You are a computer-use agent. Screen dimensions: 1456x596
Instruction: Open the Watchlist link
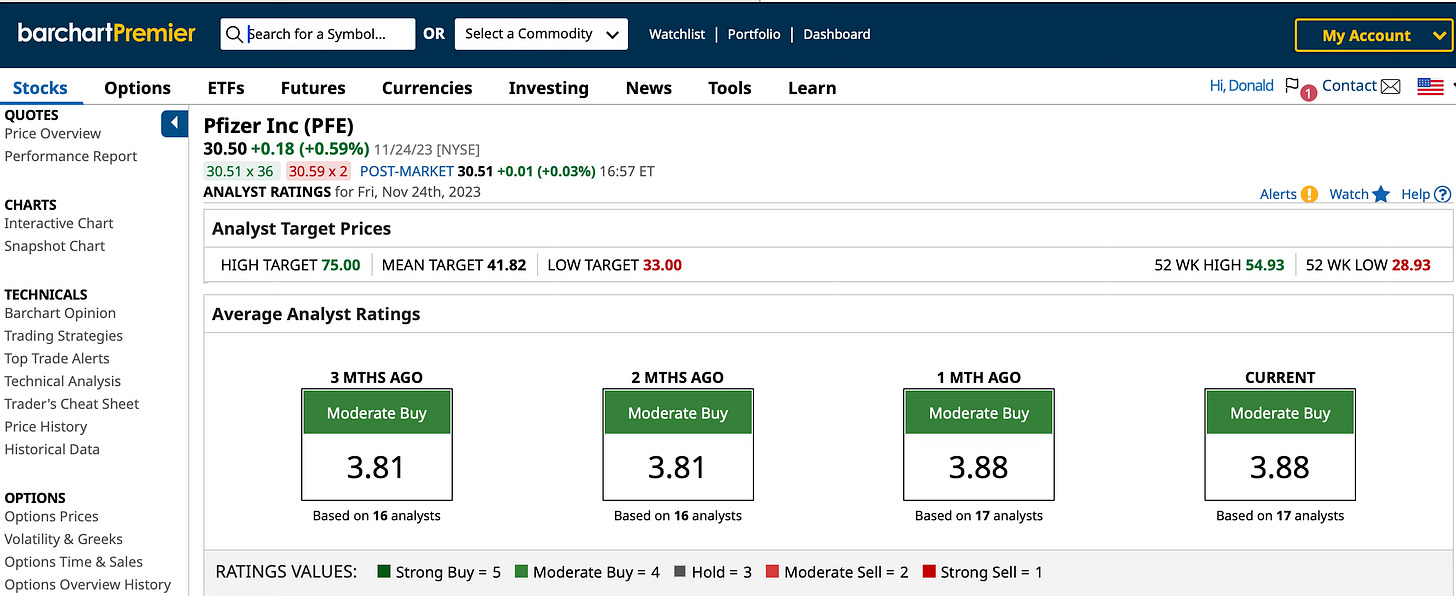[x=677, y=34]
